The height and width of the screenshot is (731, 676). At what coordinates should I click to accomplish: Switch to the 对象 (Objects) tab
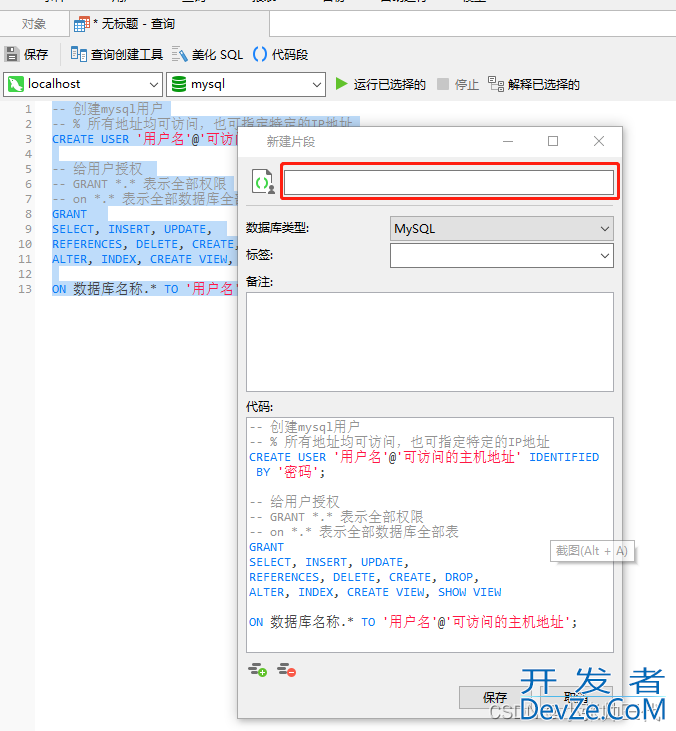34,24
